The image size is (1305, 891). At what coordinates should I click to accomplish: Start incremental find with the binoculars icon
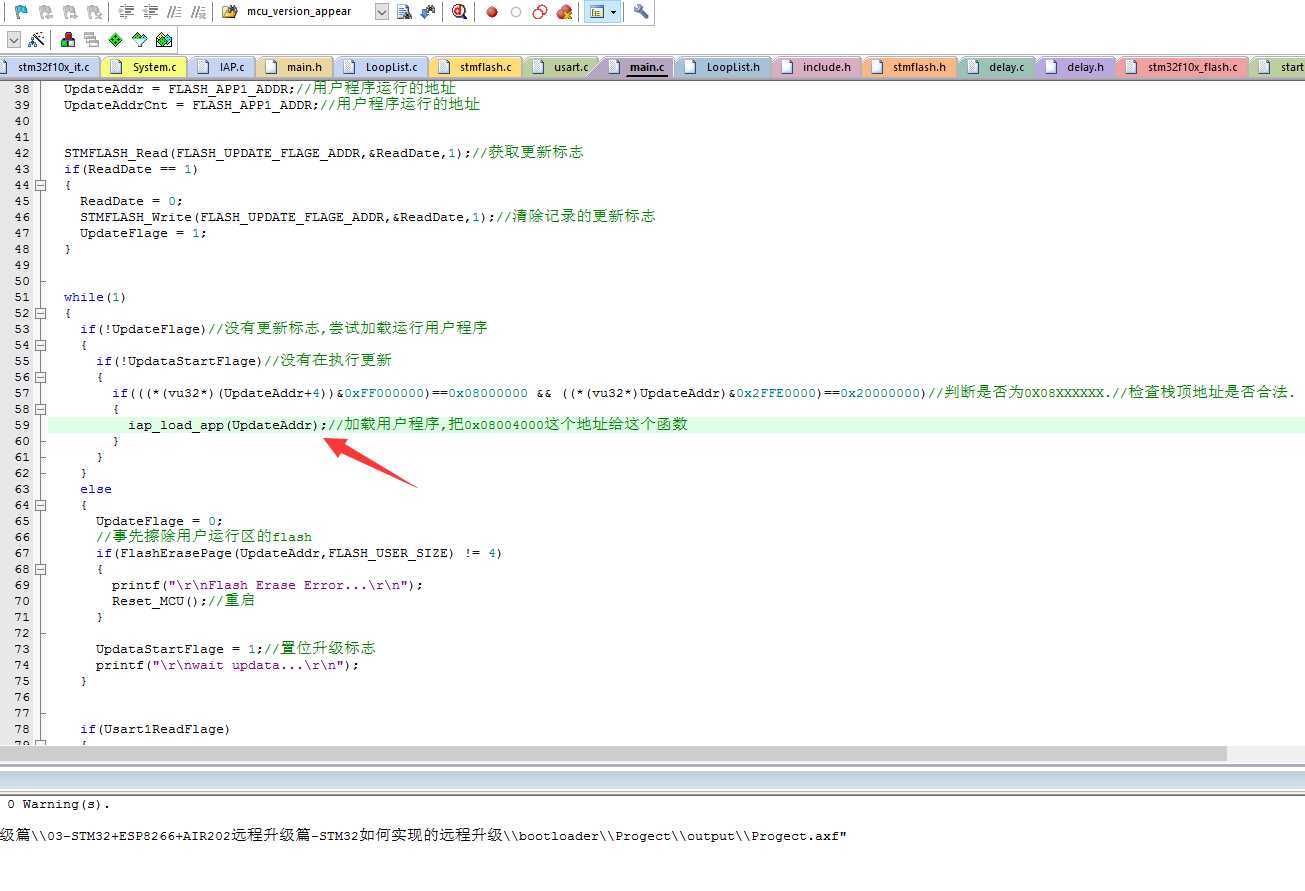428,12
